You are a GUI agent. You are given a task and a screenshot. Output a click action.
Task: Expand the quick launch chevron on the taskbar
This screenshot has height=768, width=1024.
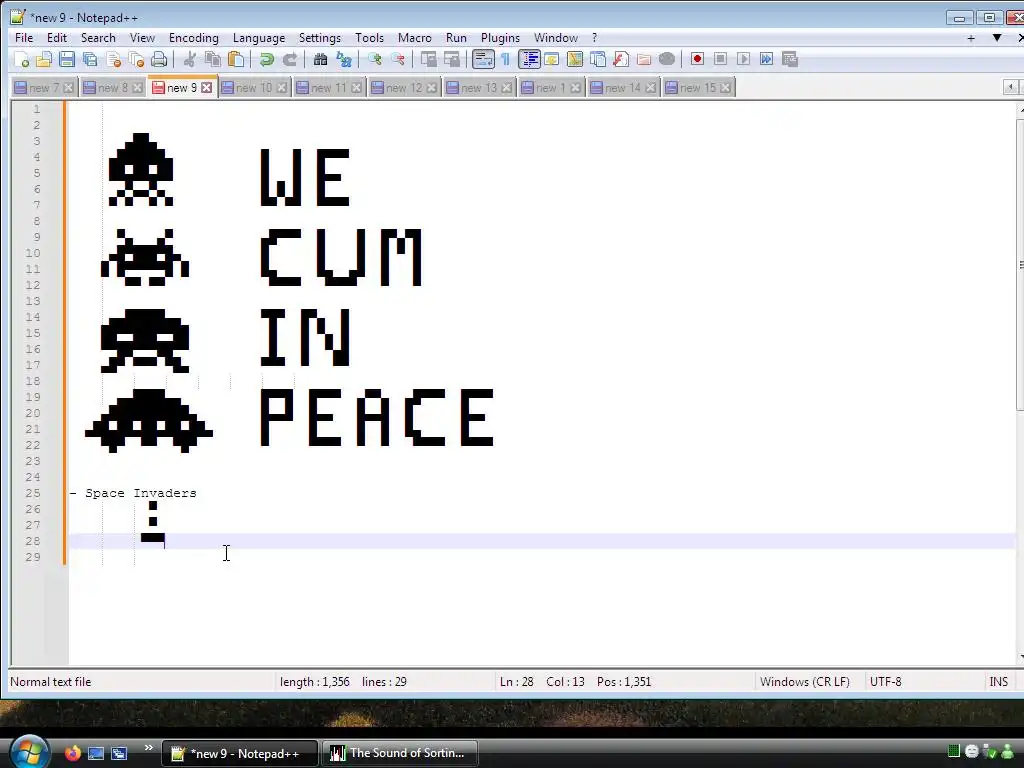(x=148, y=748)
